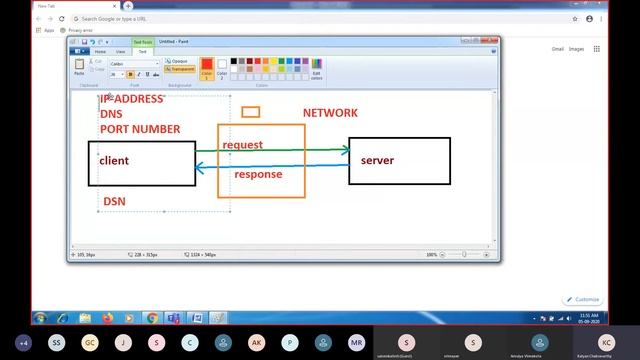Screen dimensions: 640x360
Task: Open the Google apps grid icon
Action: coord(597,49)
